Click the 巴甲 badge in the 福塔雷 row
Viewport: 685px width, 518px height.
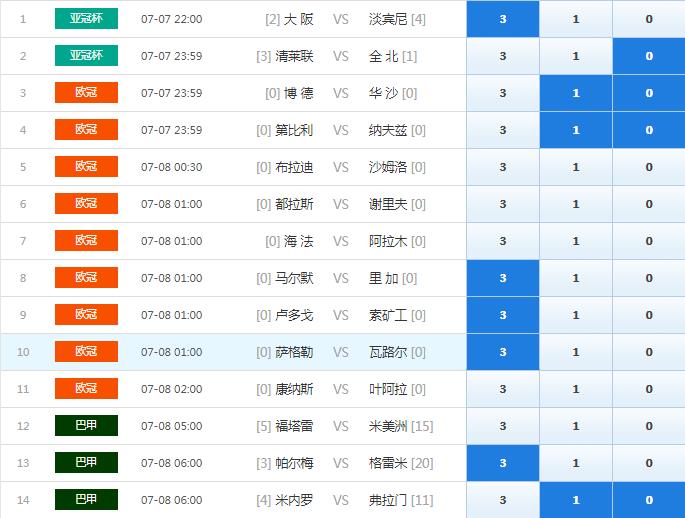tap(86, 426)
